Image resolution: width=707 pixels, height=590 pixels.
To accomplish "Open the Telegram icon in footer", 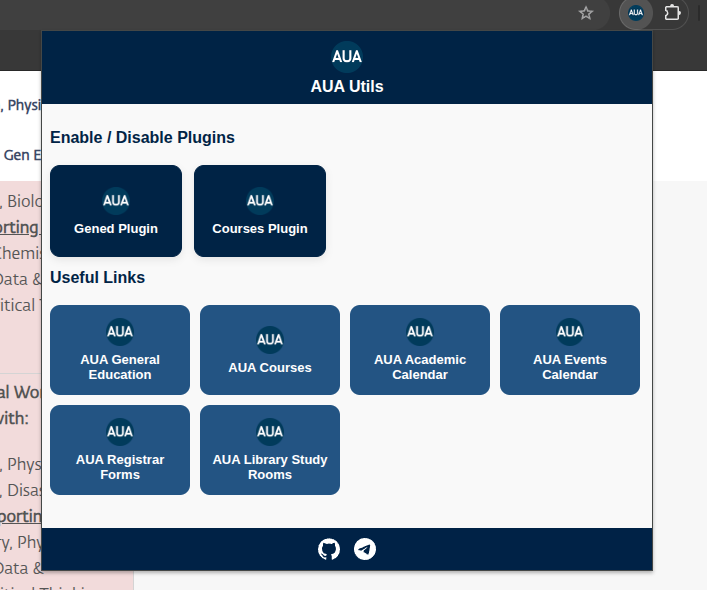I will tap(365, 549).
